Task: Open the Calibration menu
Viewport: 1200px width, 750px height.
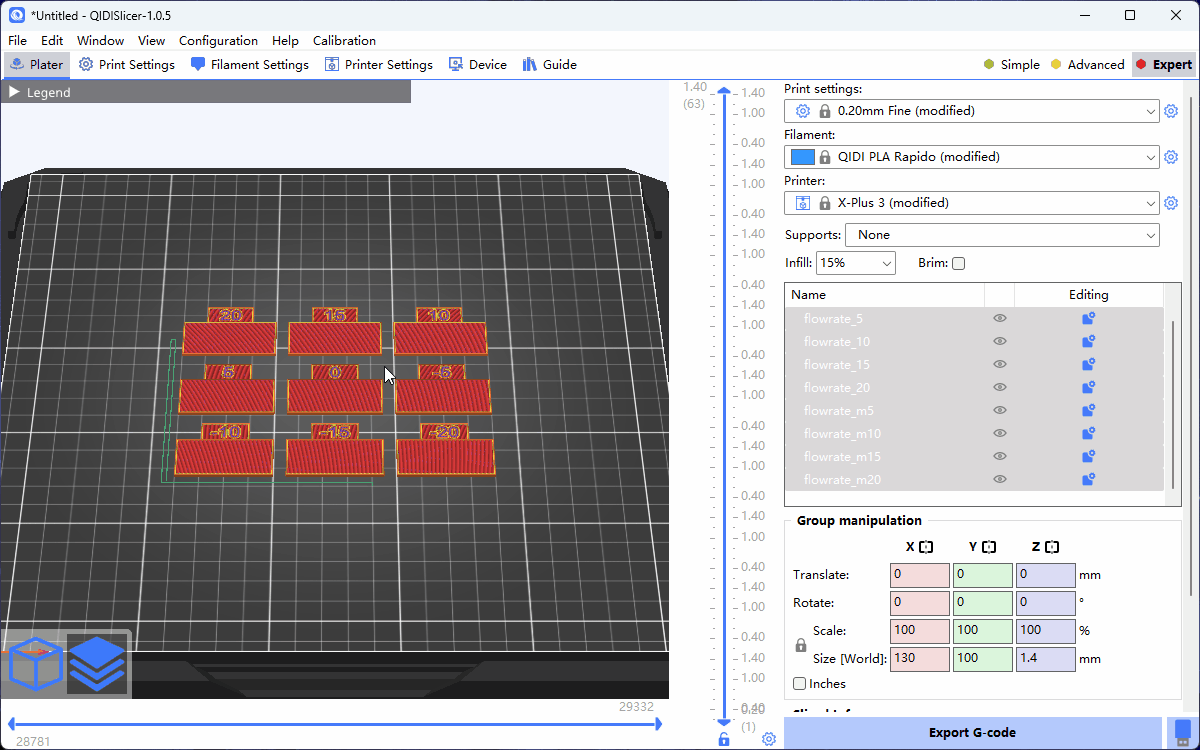Action: click(344, 41)
